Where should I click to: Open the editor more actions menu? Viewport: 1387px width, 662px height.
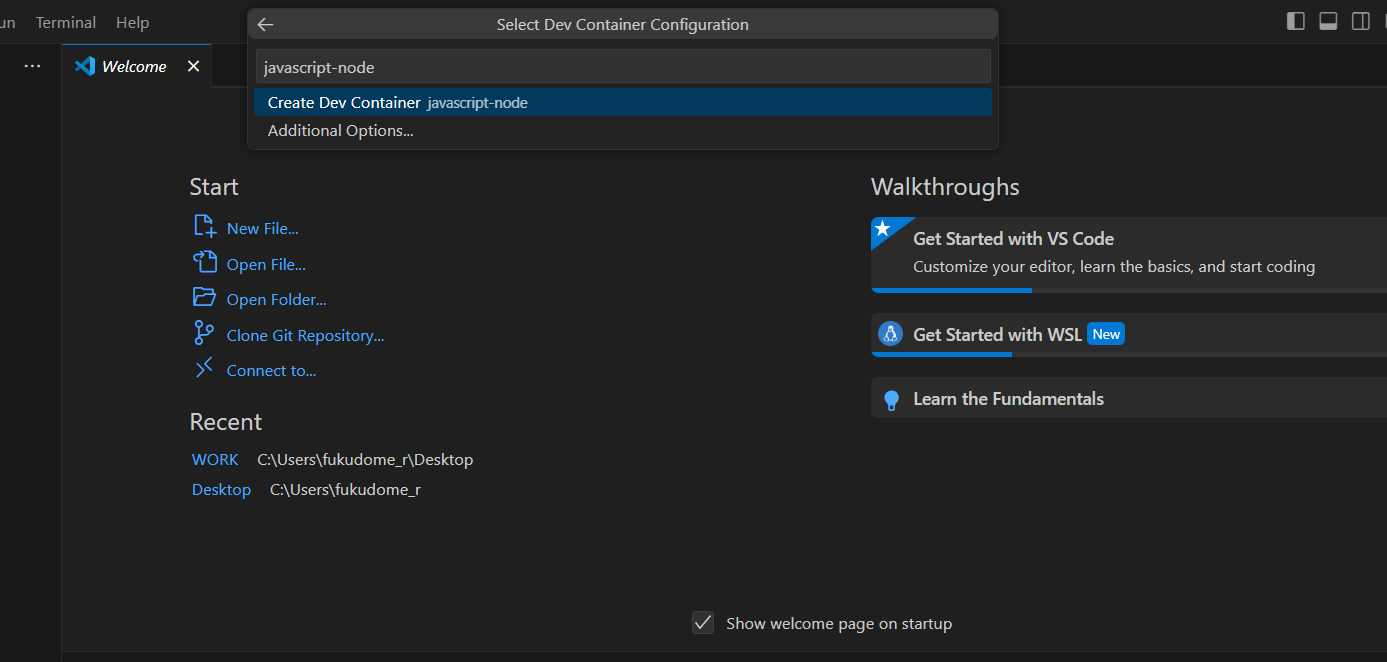pos(32,65)
